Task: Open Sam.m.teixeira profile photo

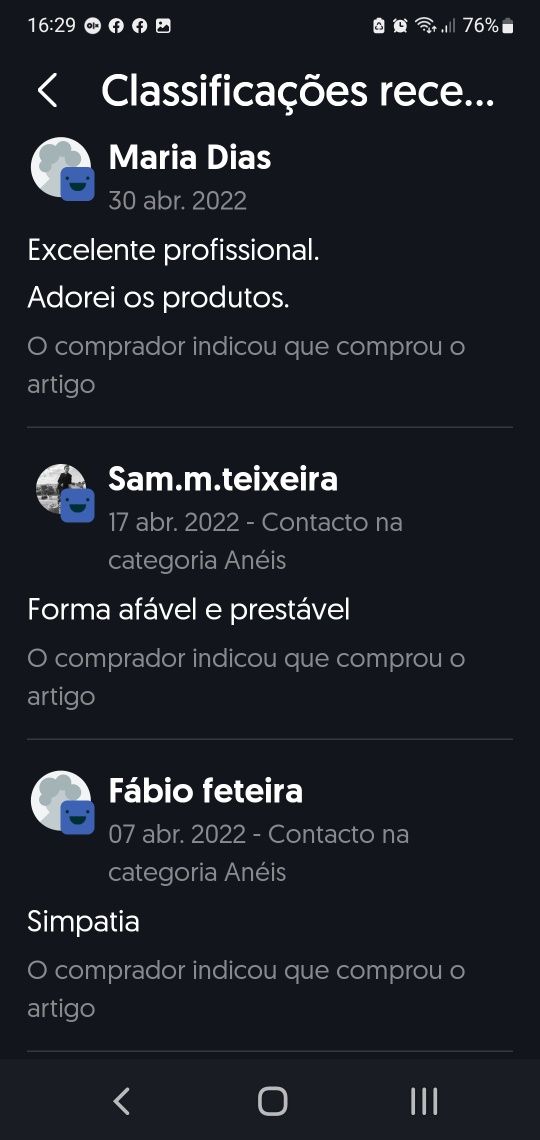Action: coord(61,489)
